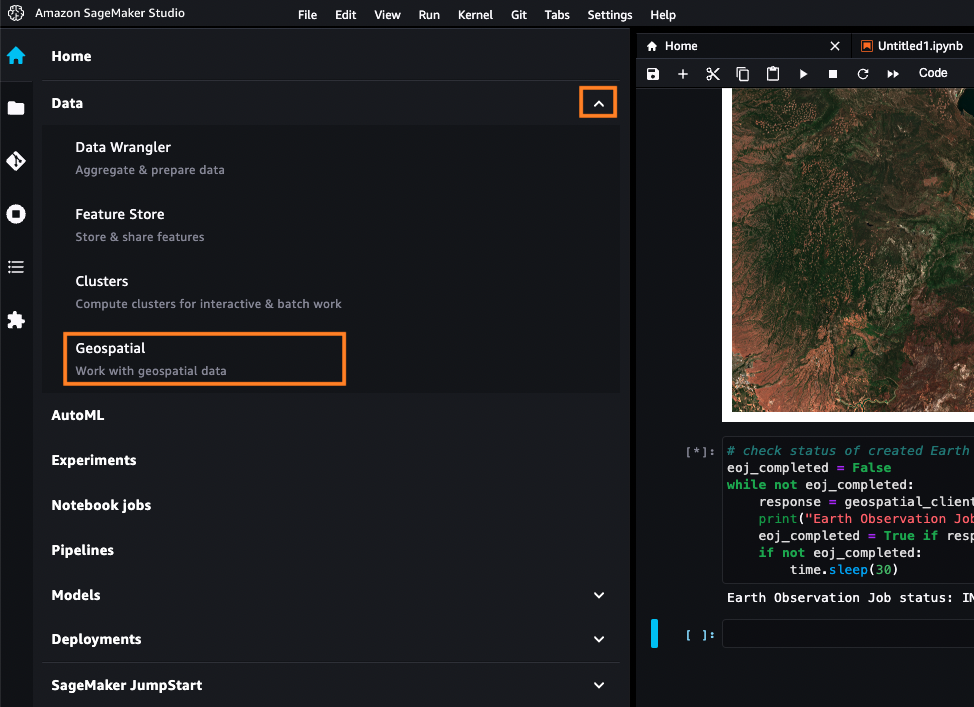This screenshot has height=707, width=974.
Task: Open the Code cell type dropdown
Action: click(x=933, y=73)
